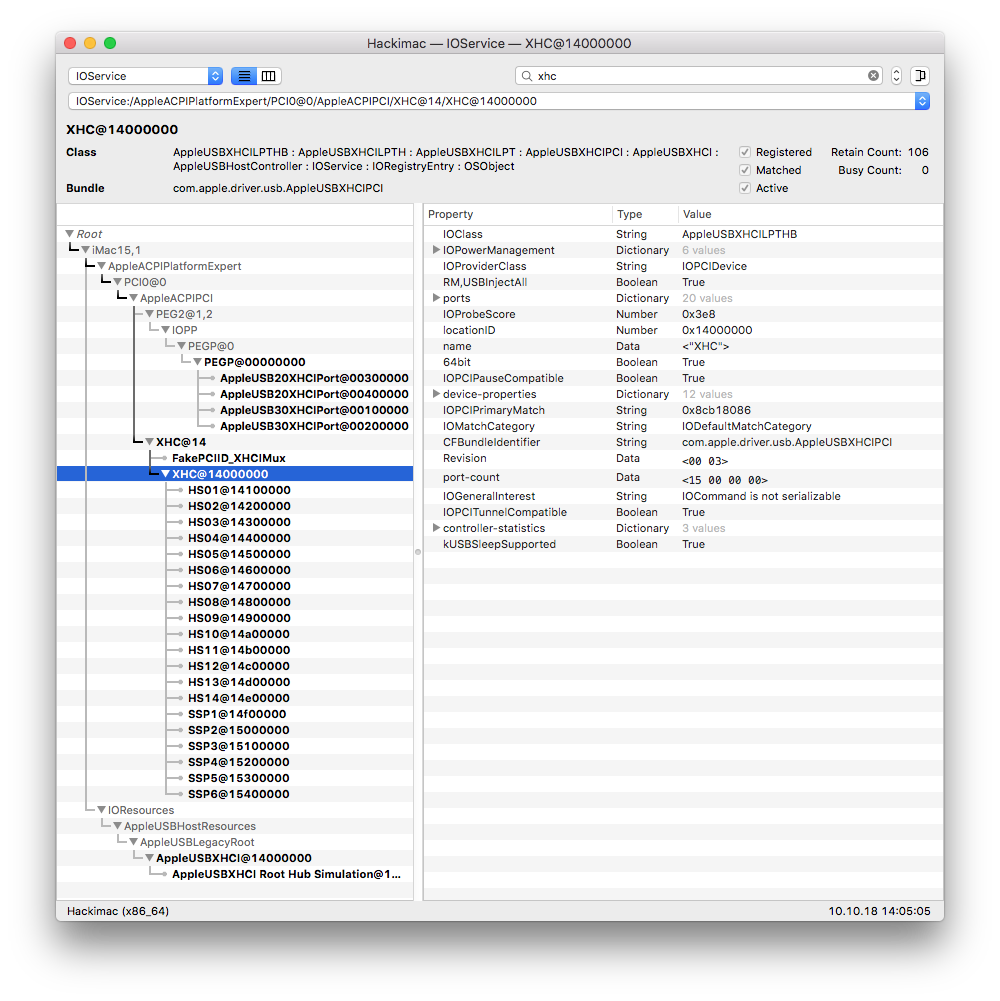Expand controller-statistics dictionary

pos(436,527)
